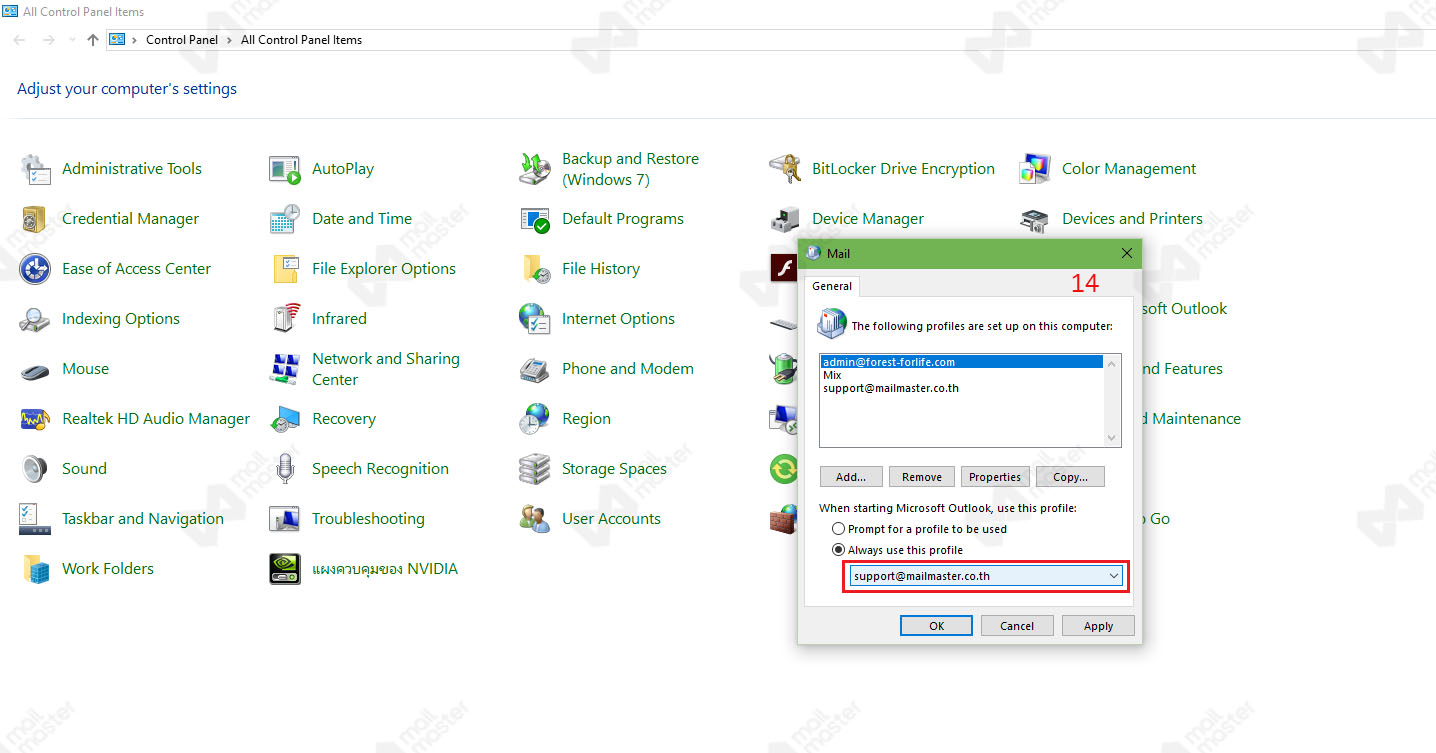
Task: Click Control Panel breadcrumb in address bar
Action: [184, 40]
